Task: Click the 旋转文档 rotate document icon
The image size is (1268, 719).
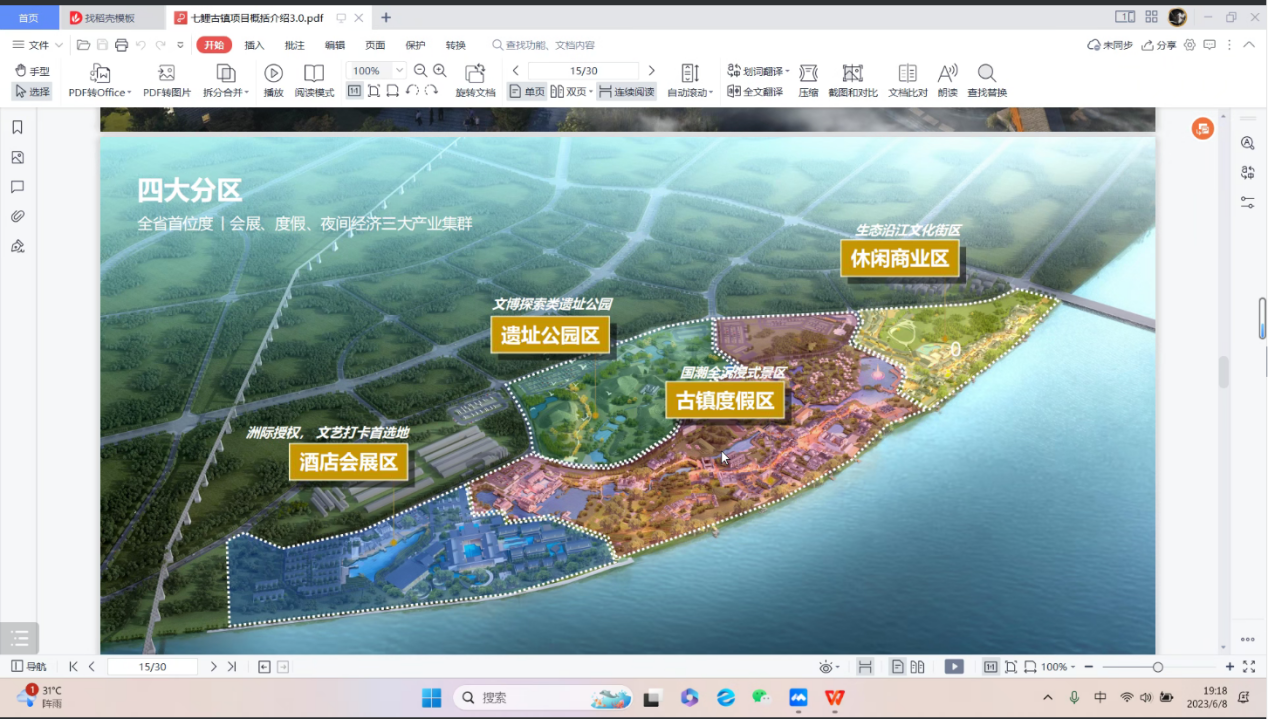Action: coord(475,74)
